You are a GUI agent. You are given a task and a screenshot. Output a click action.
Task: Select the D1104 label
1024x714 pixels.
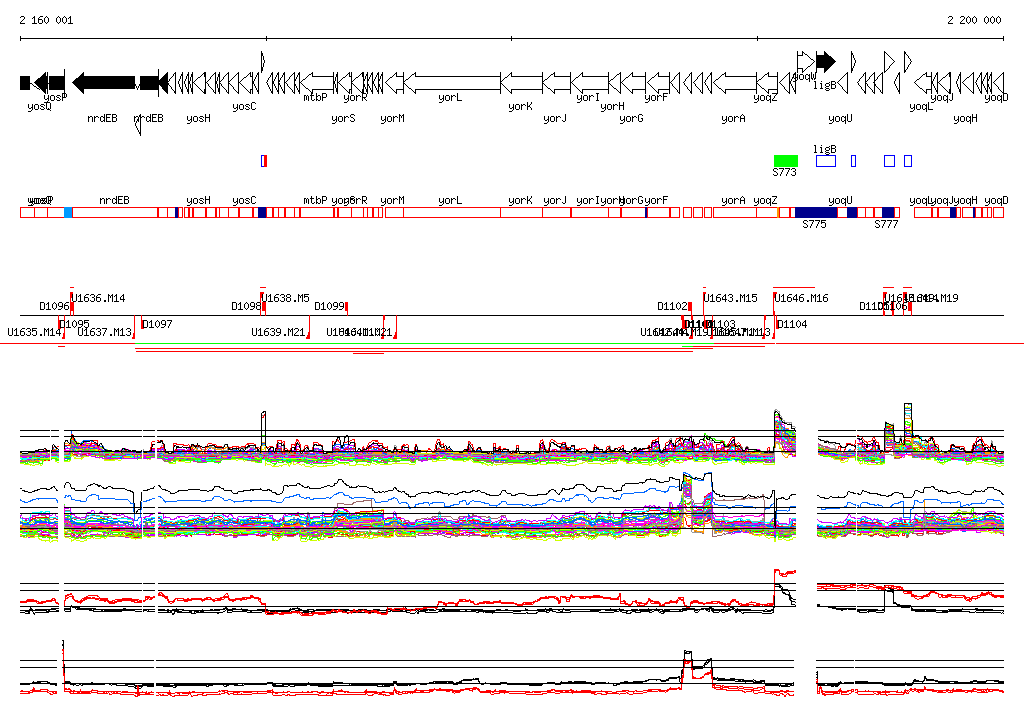[792, 324]
